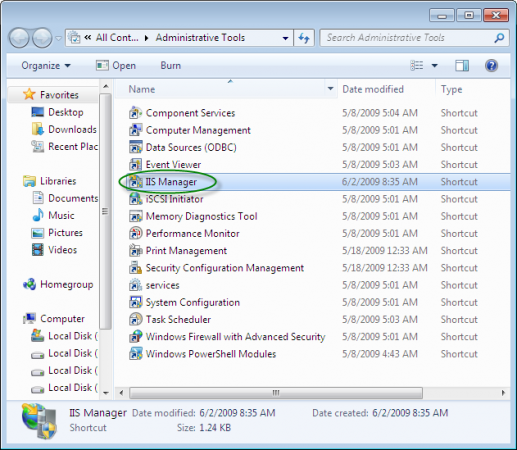This screenshot has height=450, width=517.
Task: Select the Windows PowerShell Modules icon
Action: pyautogui.click(x=135, y=354)
